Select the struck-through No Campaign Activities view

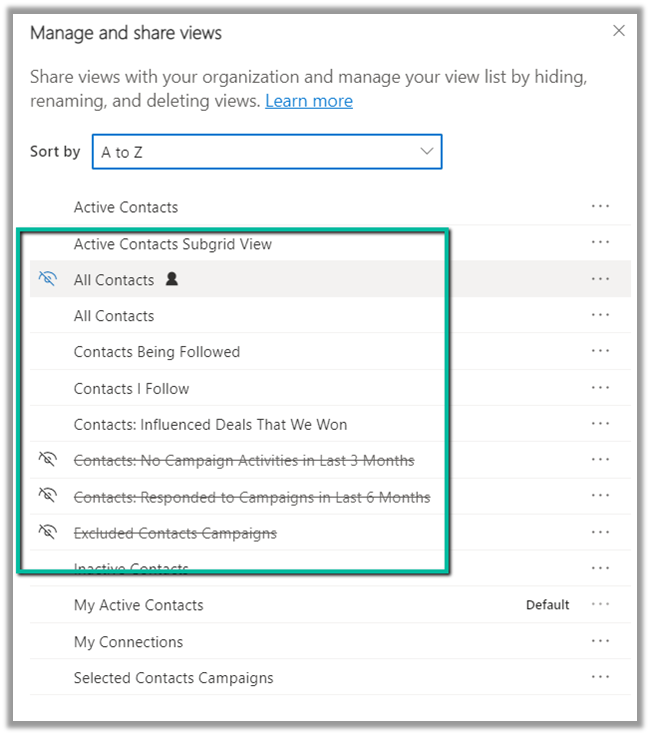[x=244, y=461]
